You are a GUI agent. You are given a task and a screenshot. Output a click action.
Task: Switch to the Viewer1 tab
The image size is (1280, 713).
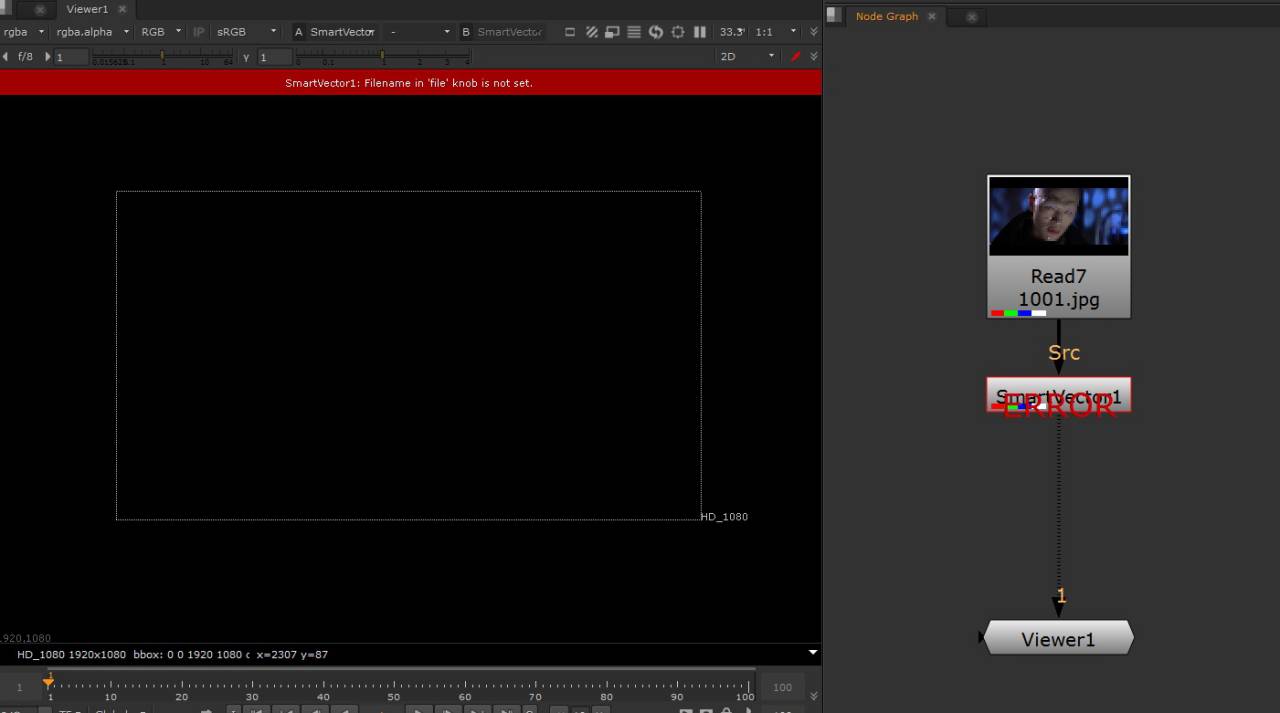[87, 9]
